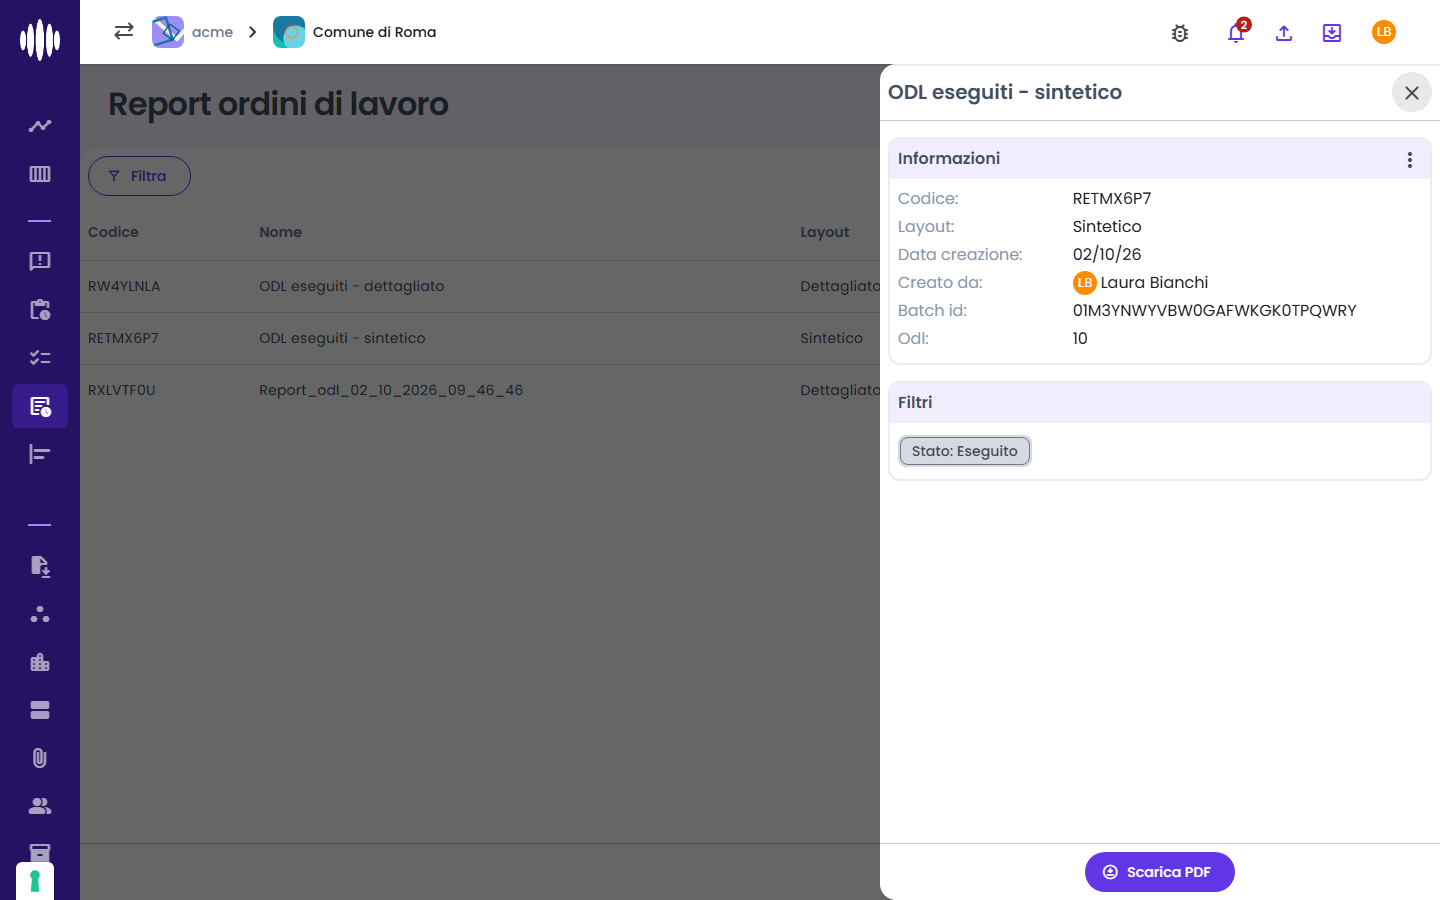Click the Comune di Roma breadcrumb
The image size is (1440, 900).
(355, 32)
